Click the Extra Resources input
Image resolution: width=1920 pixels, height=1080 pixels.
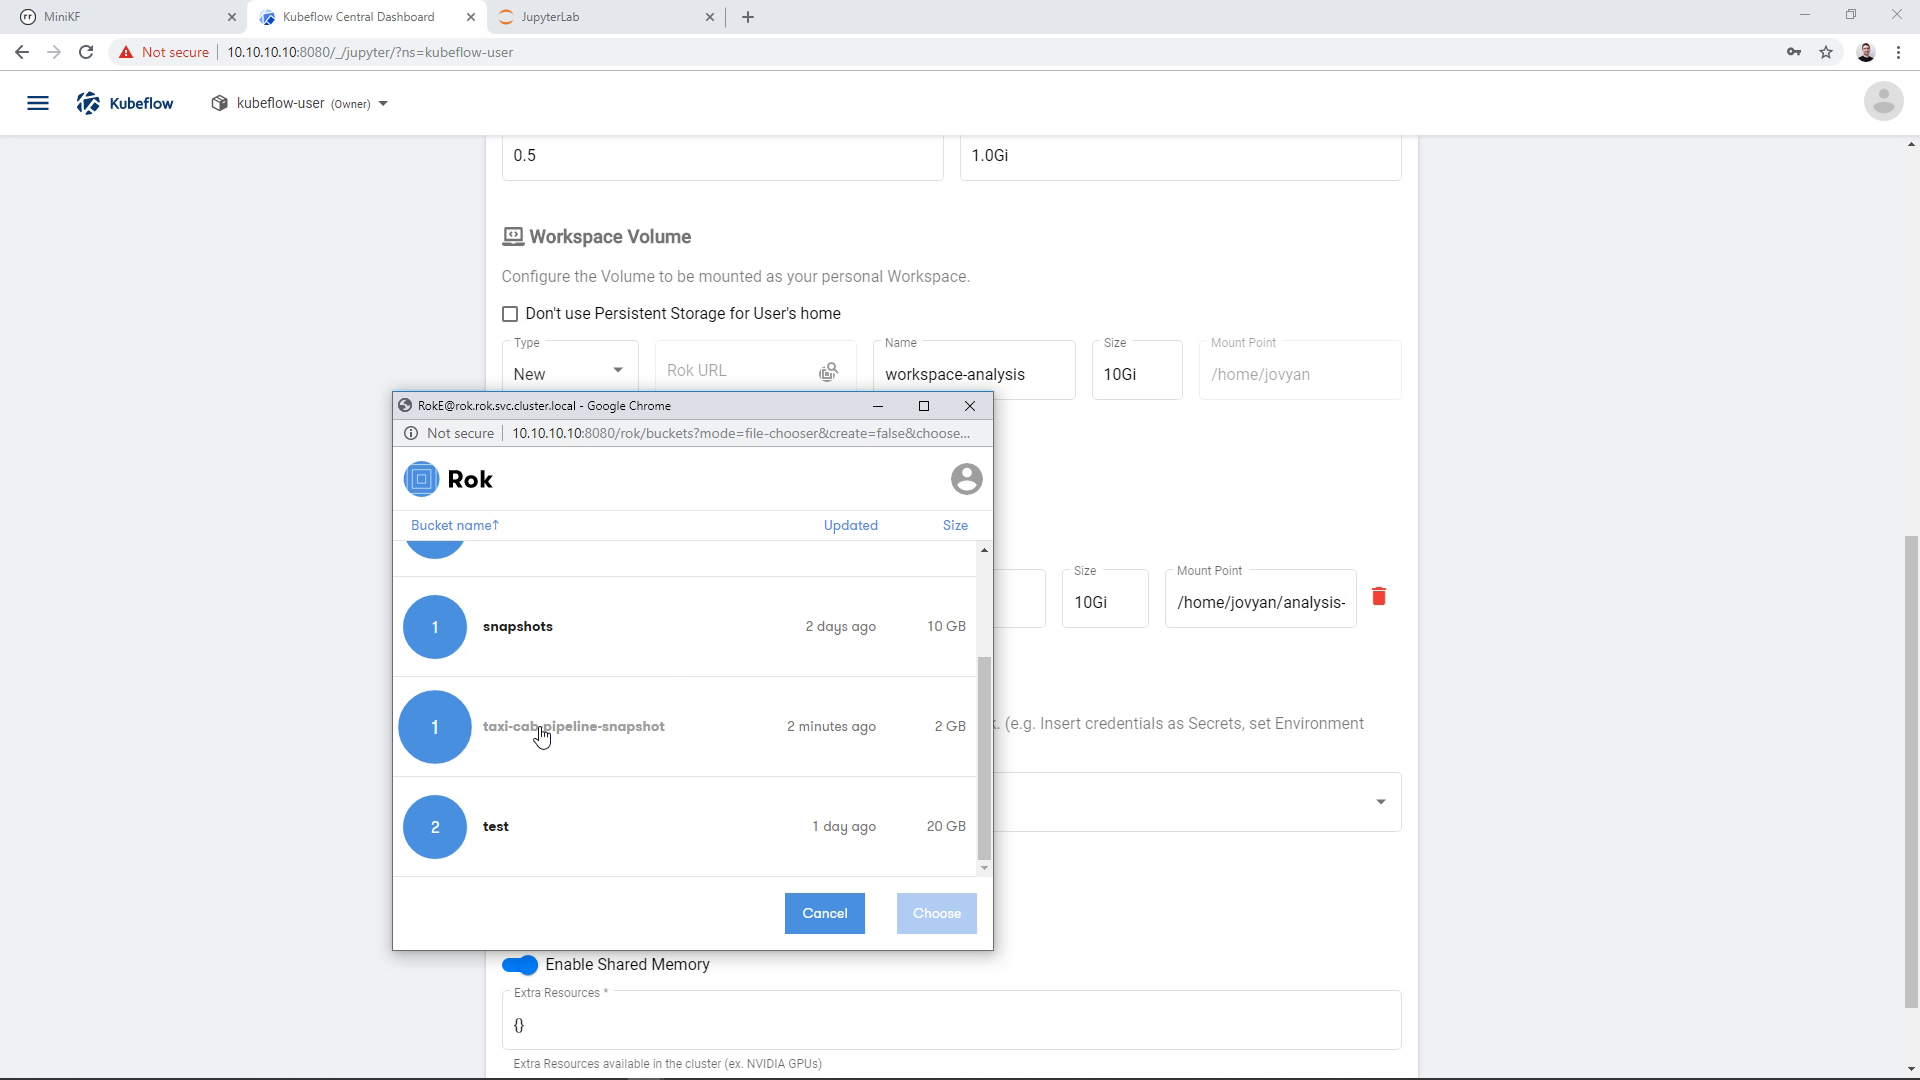click(951, 1020)
